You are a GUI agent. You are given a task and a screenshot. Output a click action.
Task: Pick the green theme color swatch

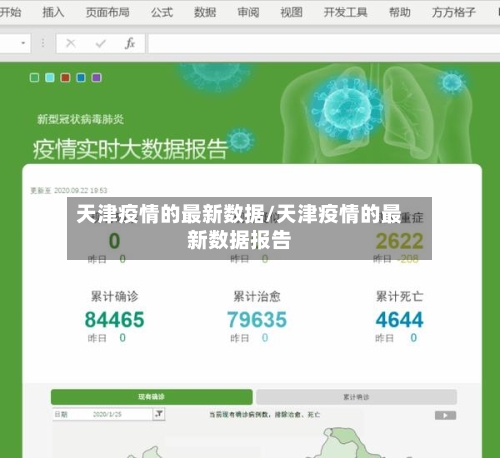pyautogui.click(x=34, y=78)
